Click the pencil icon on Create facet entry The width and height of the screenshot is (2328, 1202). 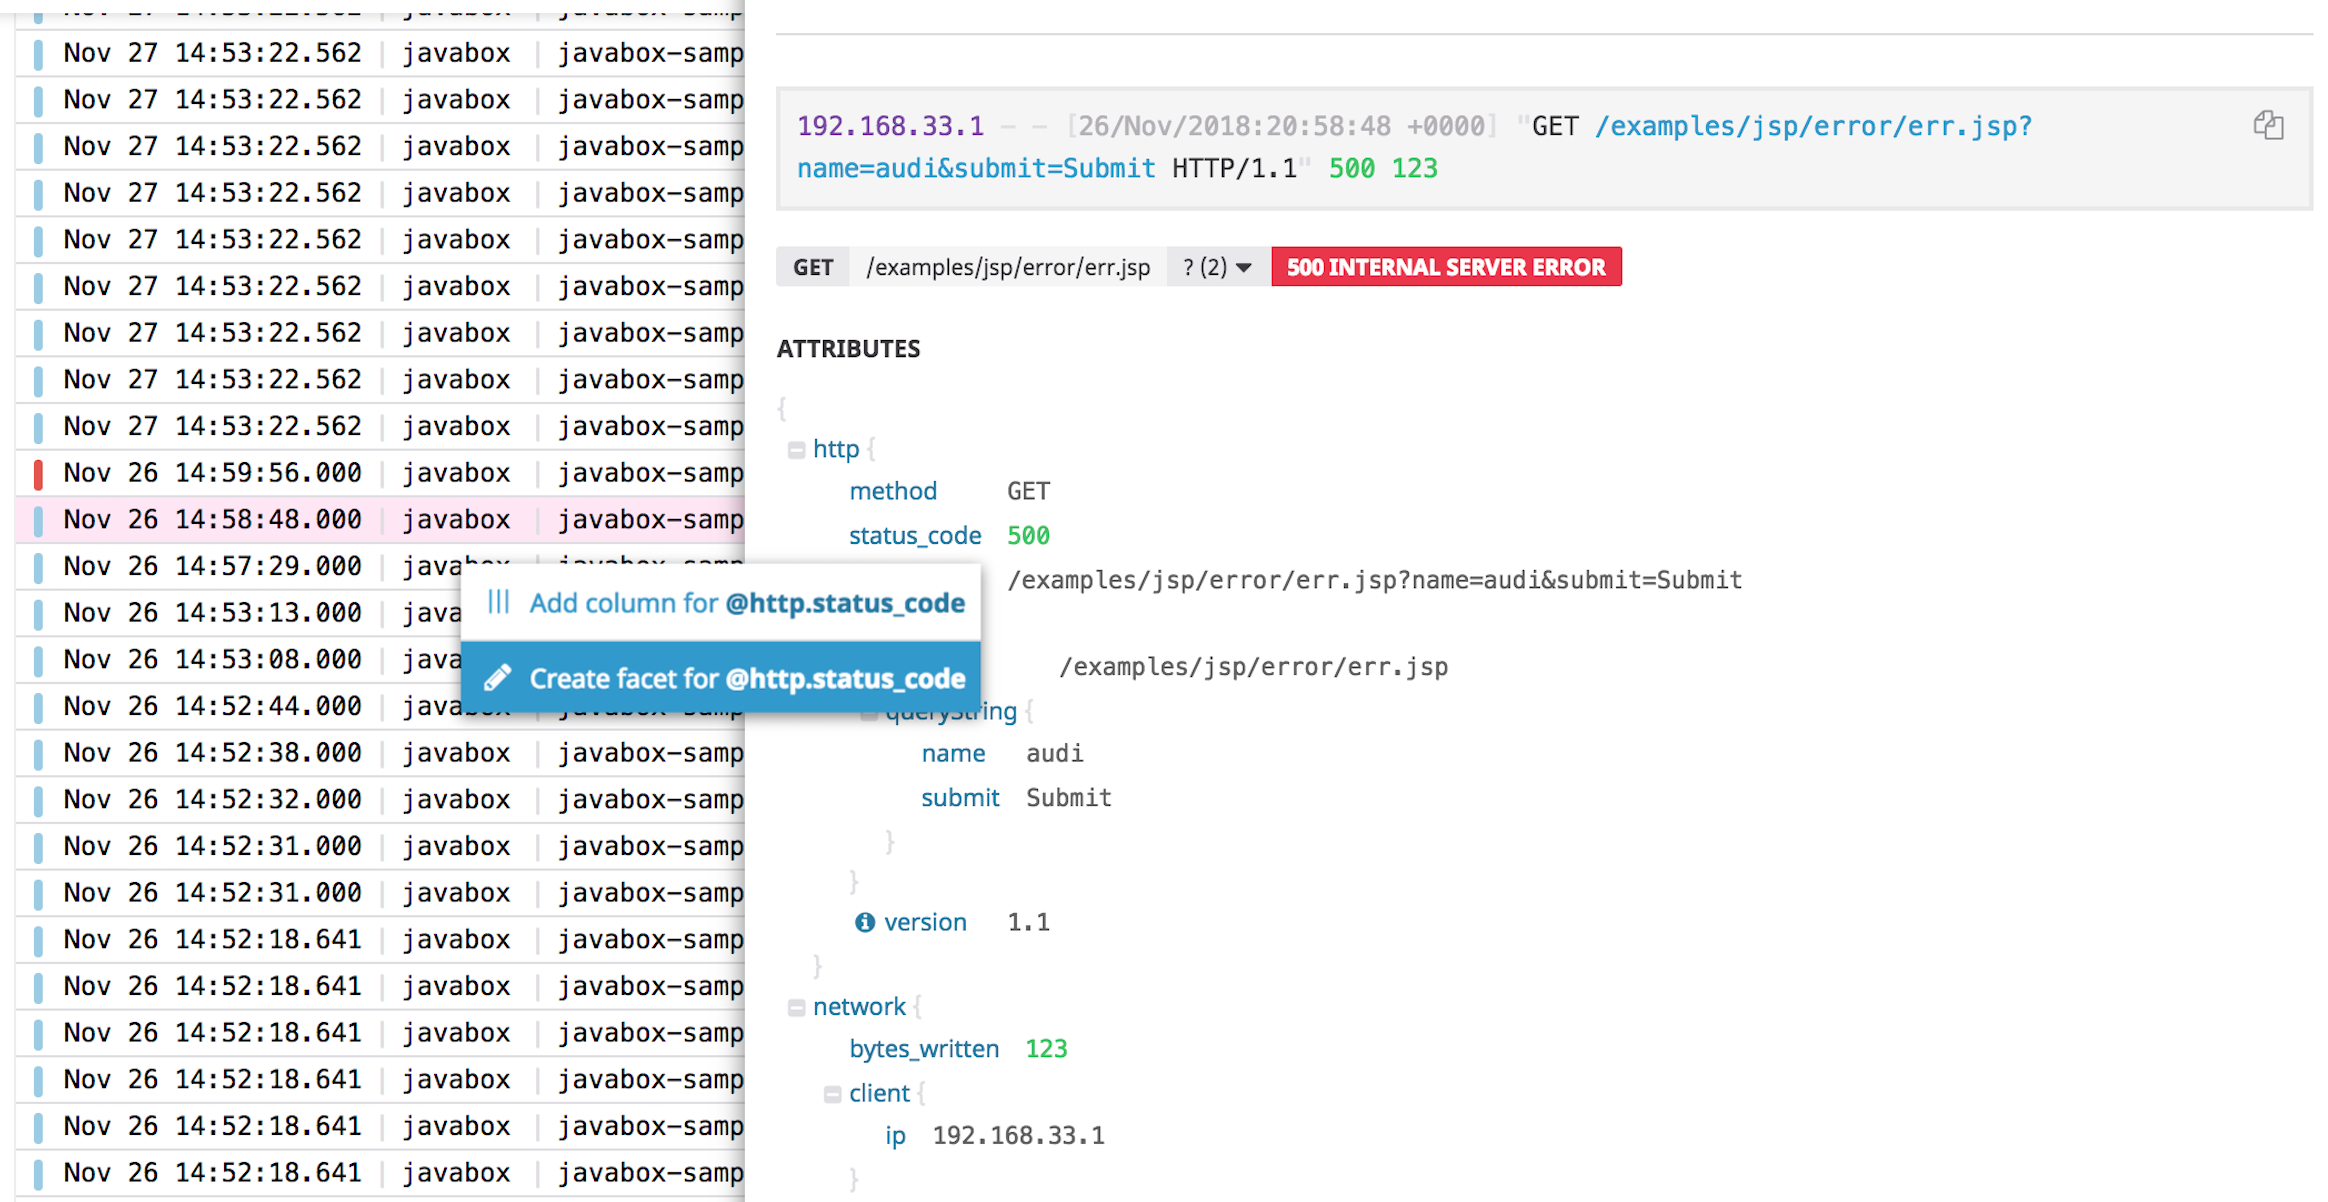point(498,678)
